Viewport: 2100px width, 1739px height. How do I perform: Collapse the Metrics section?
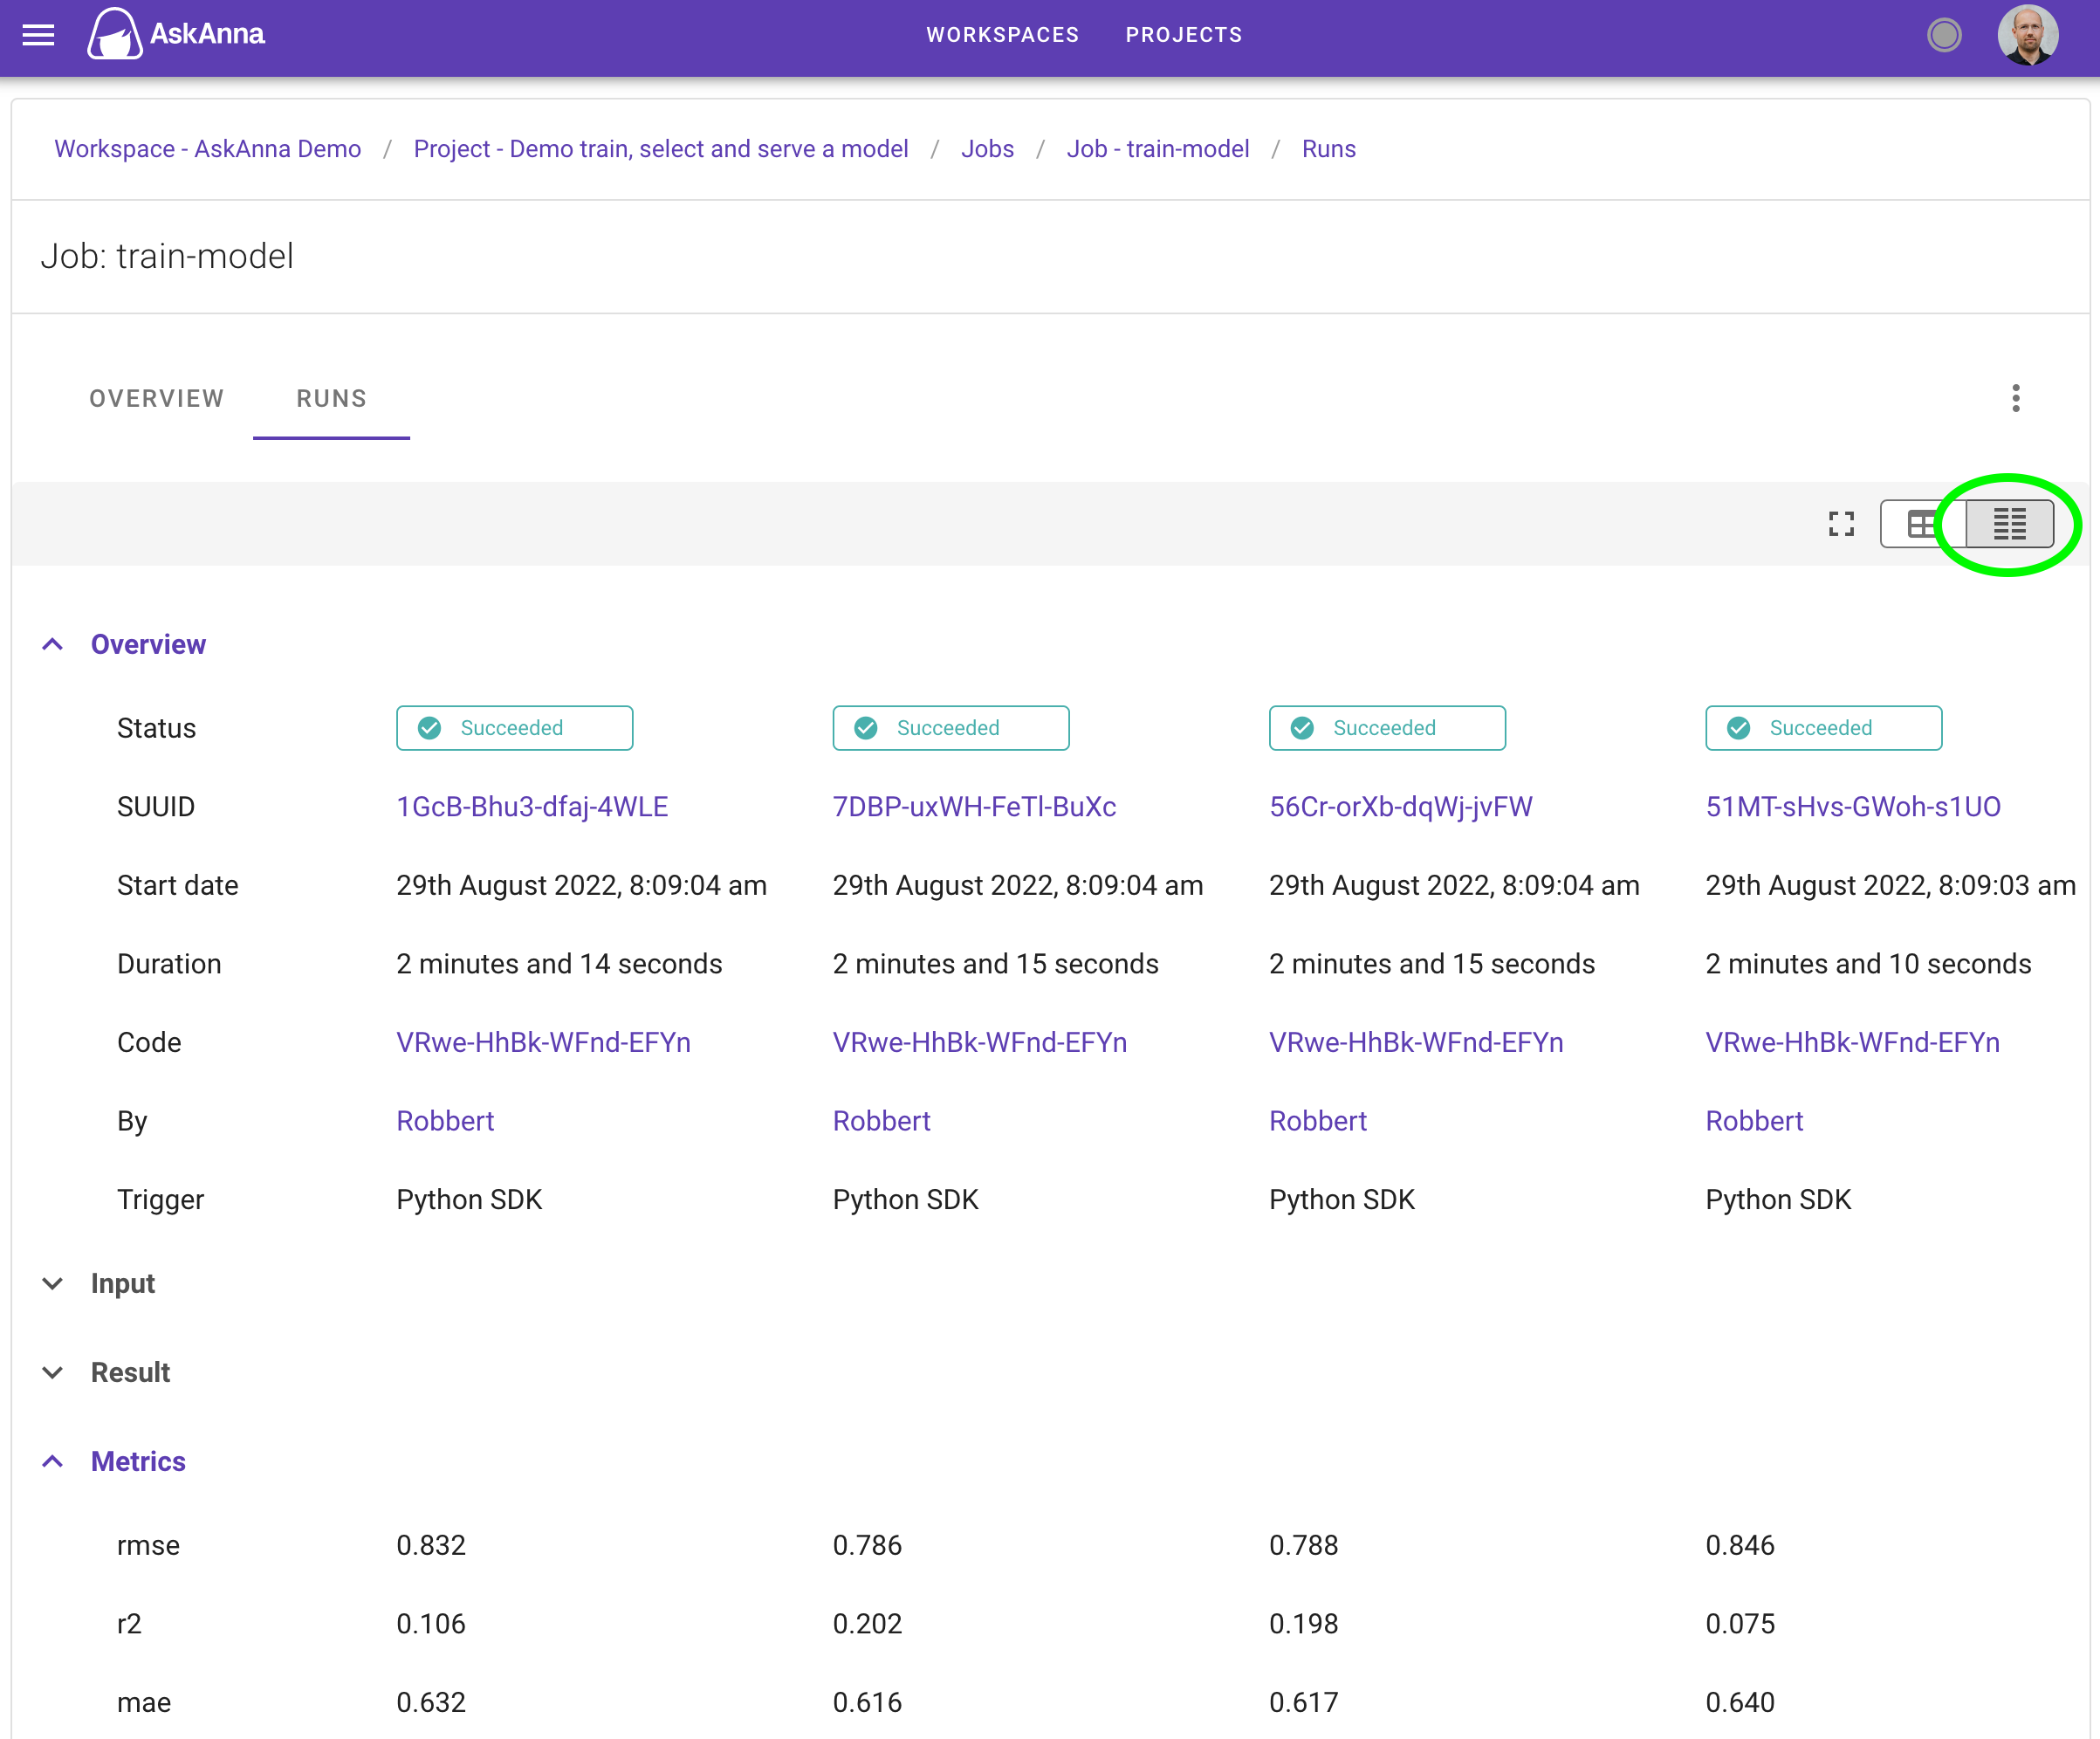(x=53, y=1461)
